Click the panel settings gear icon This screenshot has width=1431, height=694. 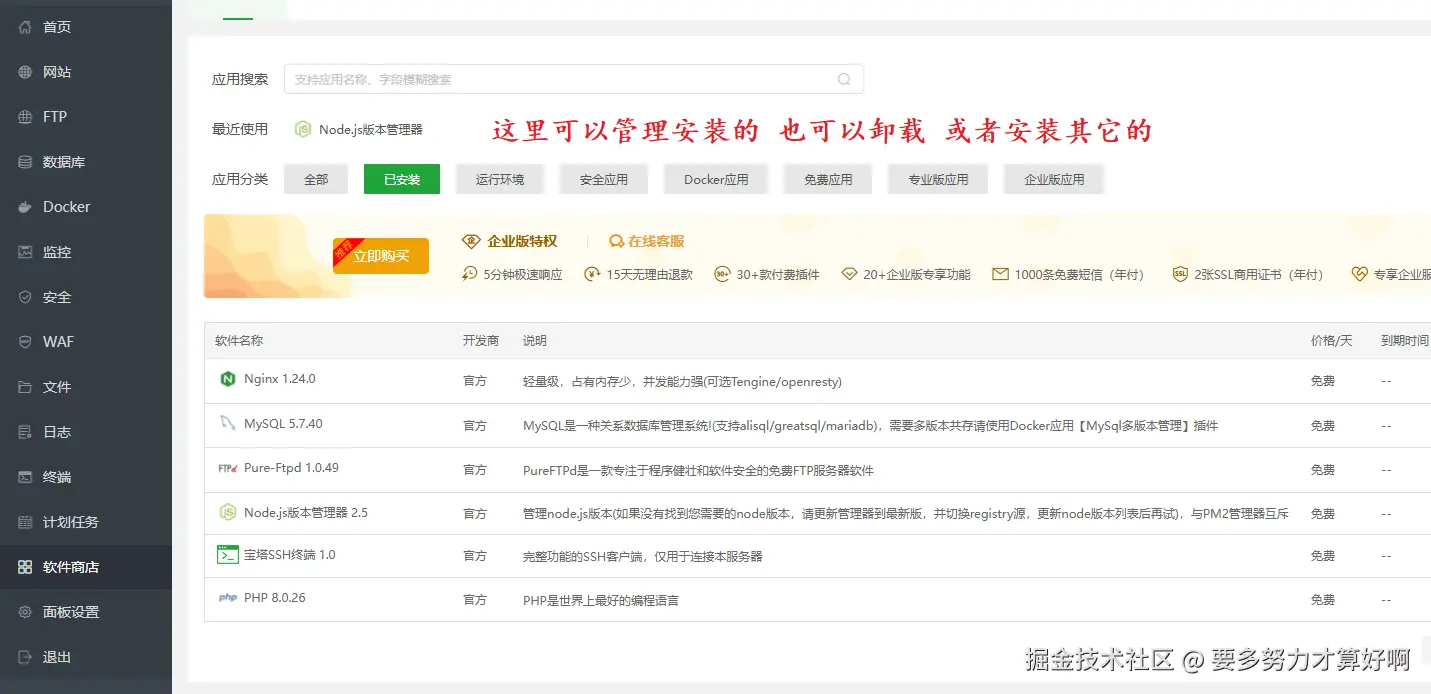(25, 612)
